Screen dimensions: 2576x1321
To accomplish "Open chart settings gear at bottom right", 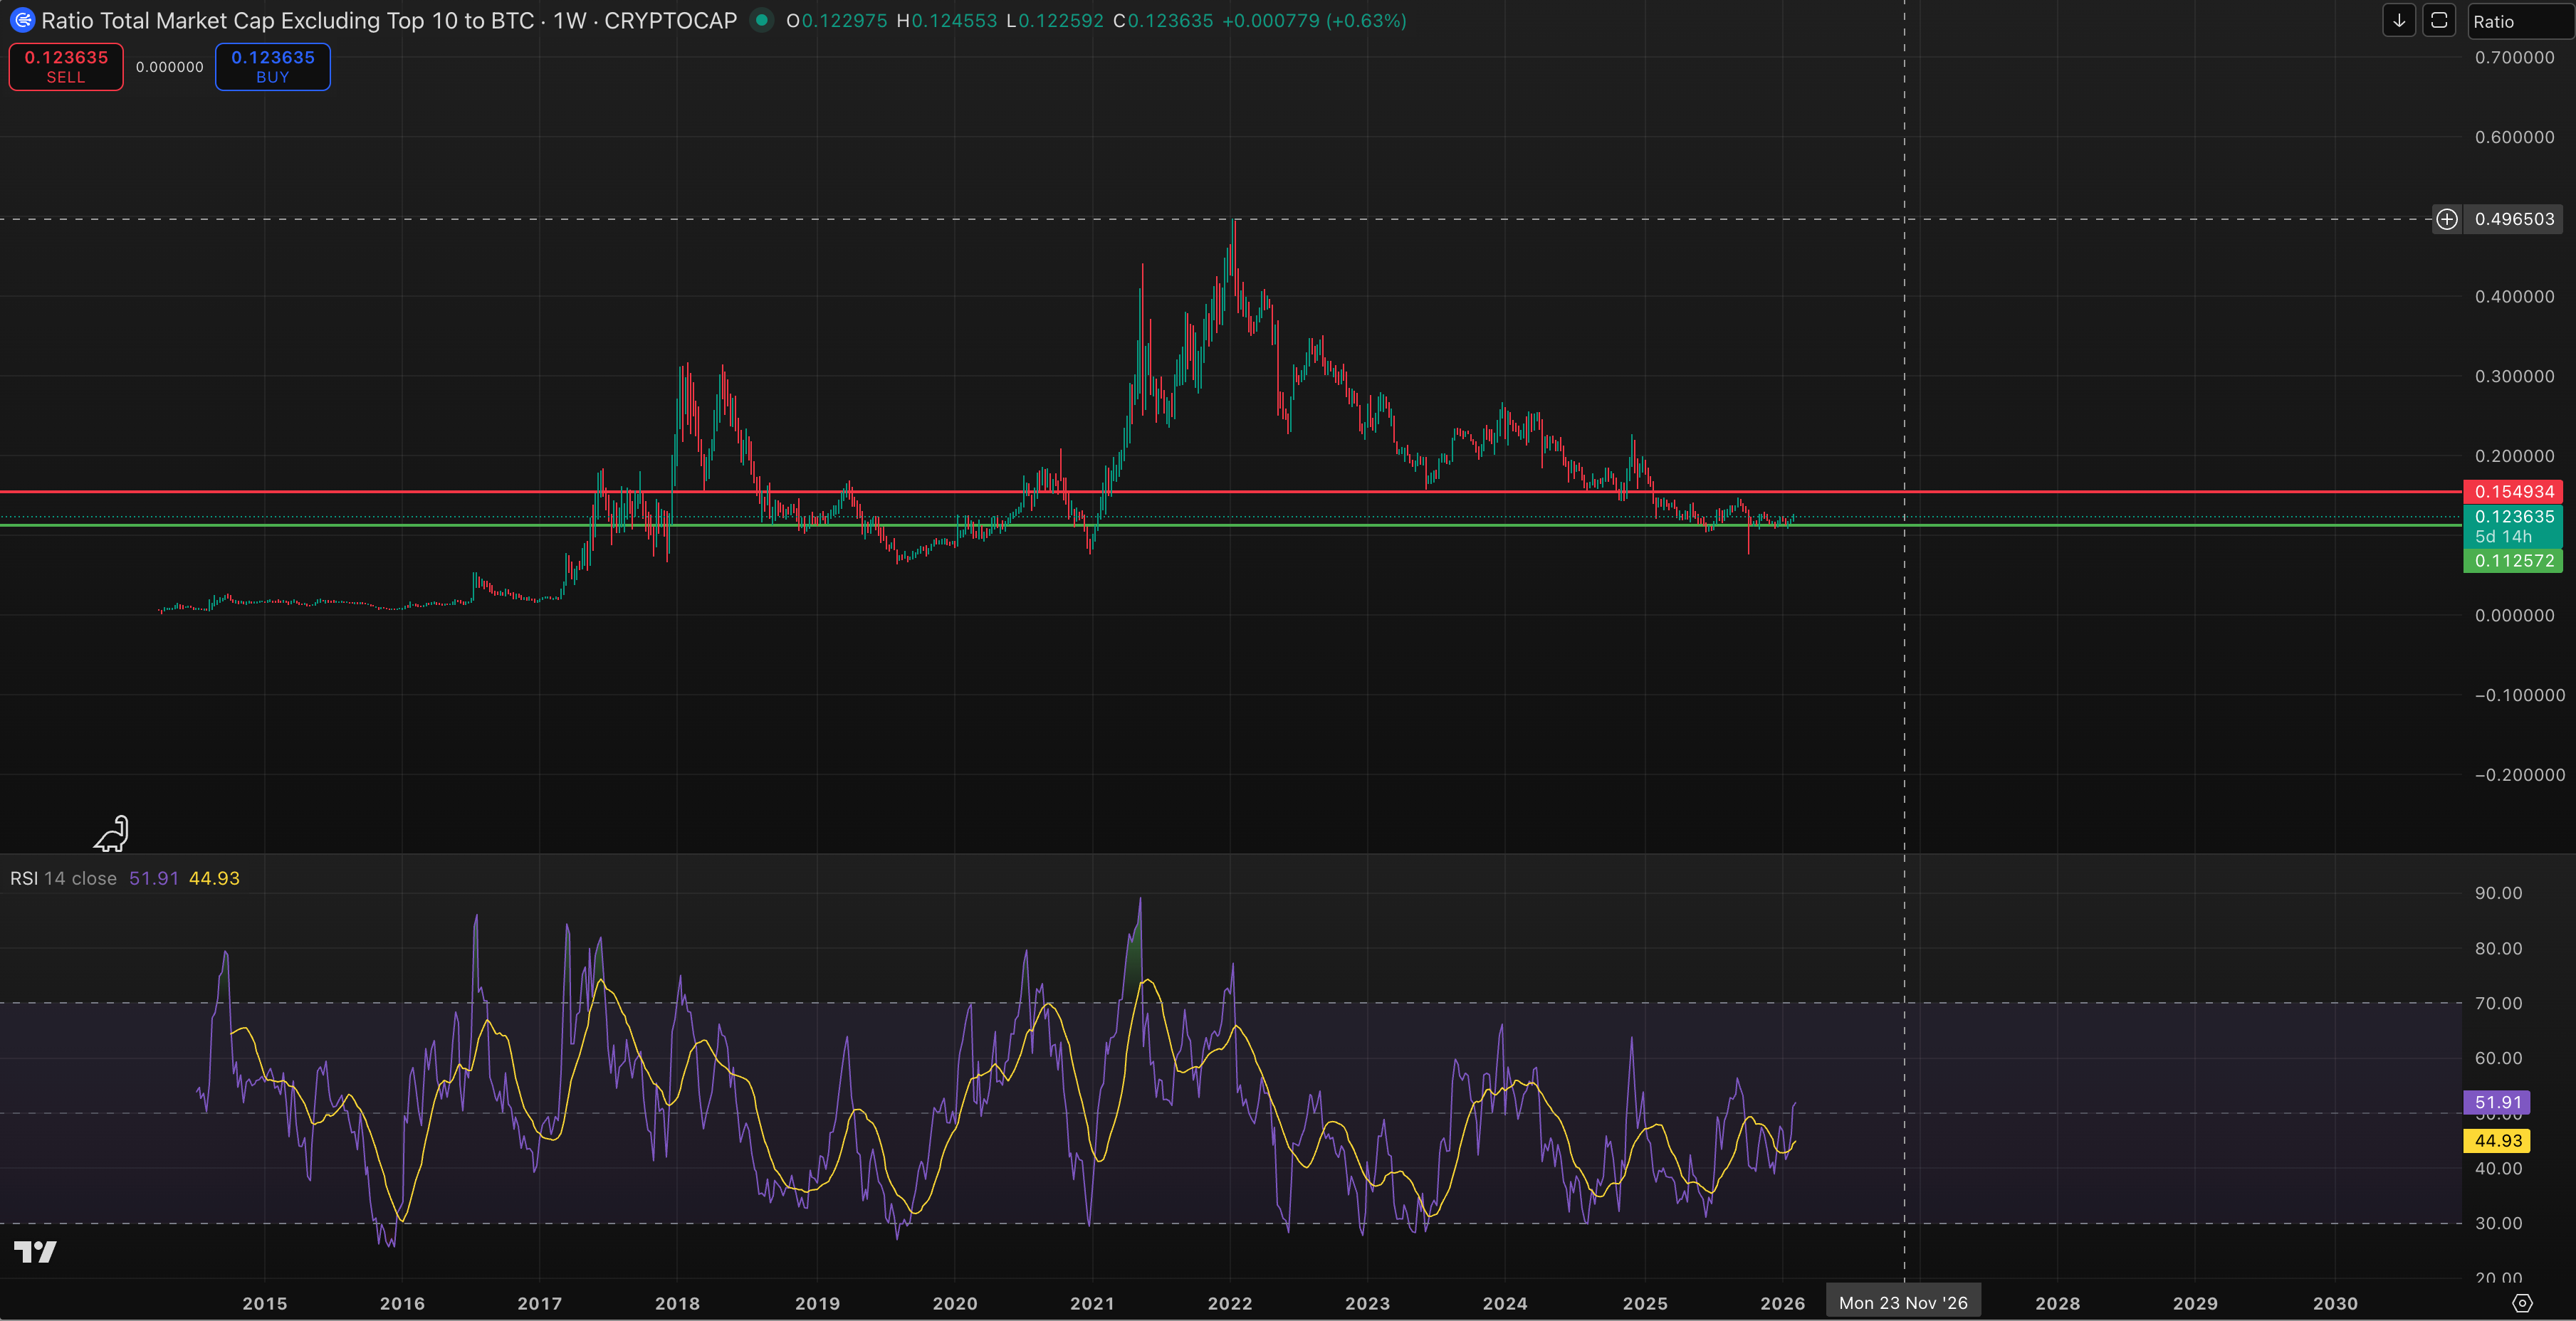I will click(x=2522, y=1303).
